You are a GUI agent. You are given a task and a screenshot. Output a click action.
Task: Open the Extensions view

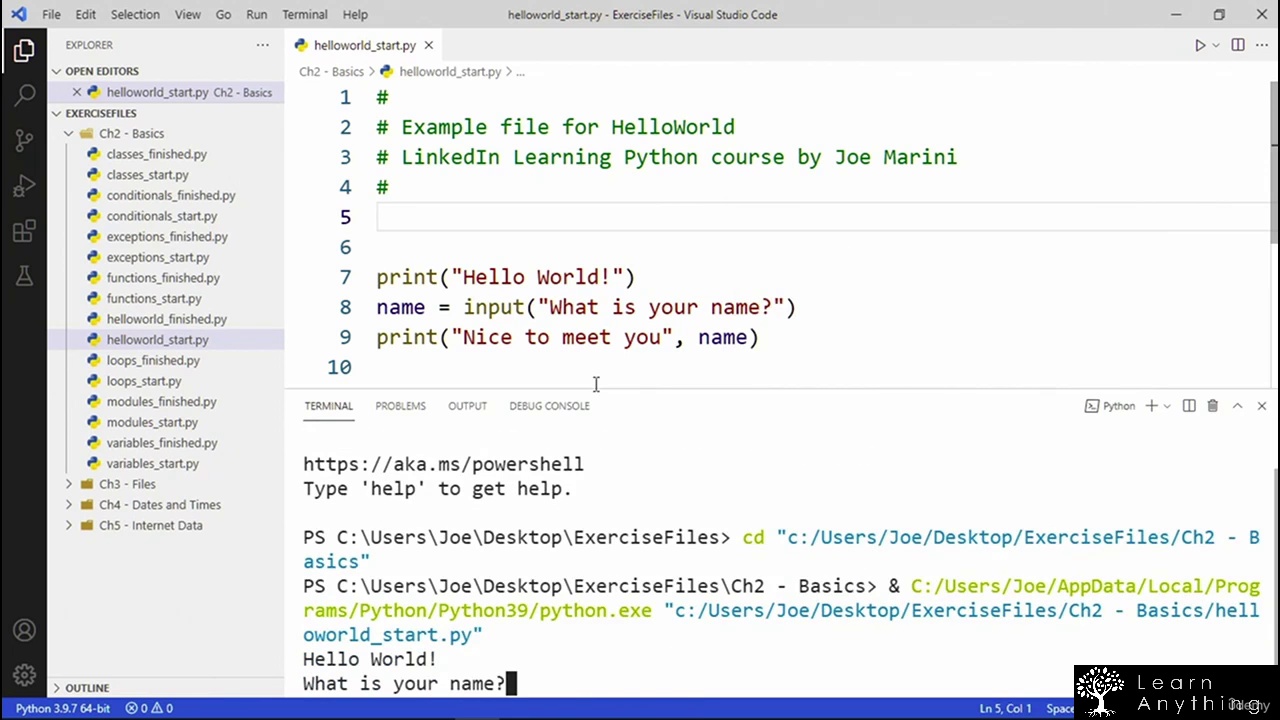tap(24, 232)
